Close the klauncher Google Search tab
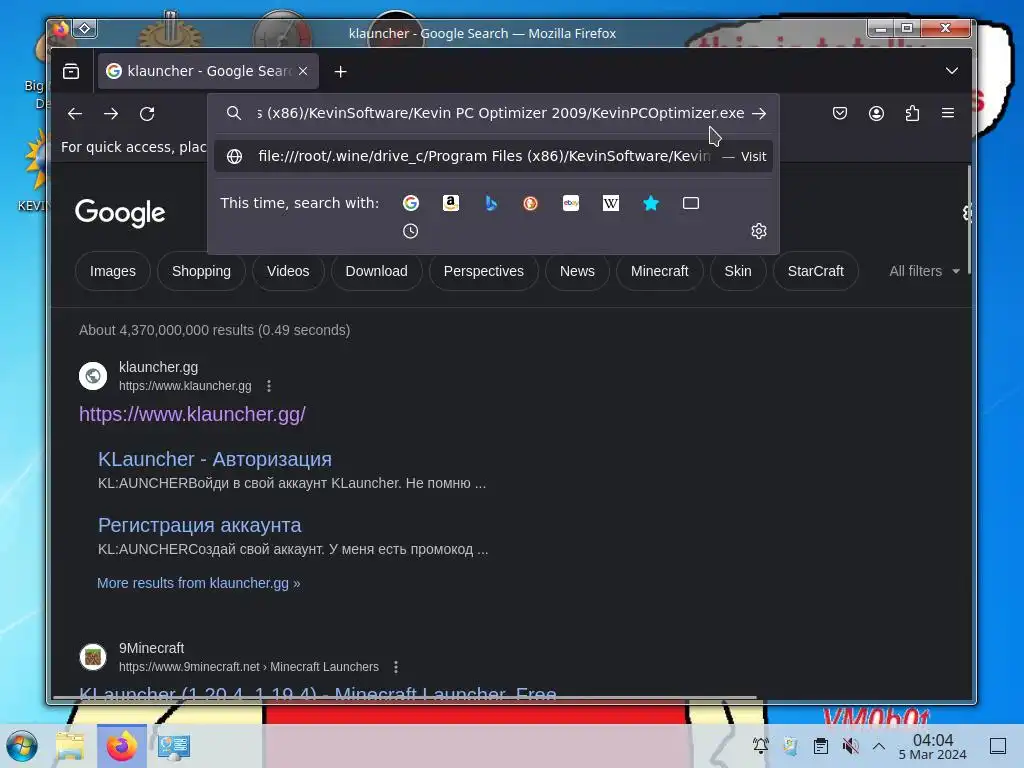 303,71
